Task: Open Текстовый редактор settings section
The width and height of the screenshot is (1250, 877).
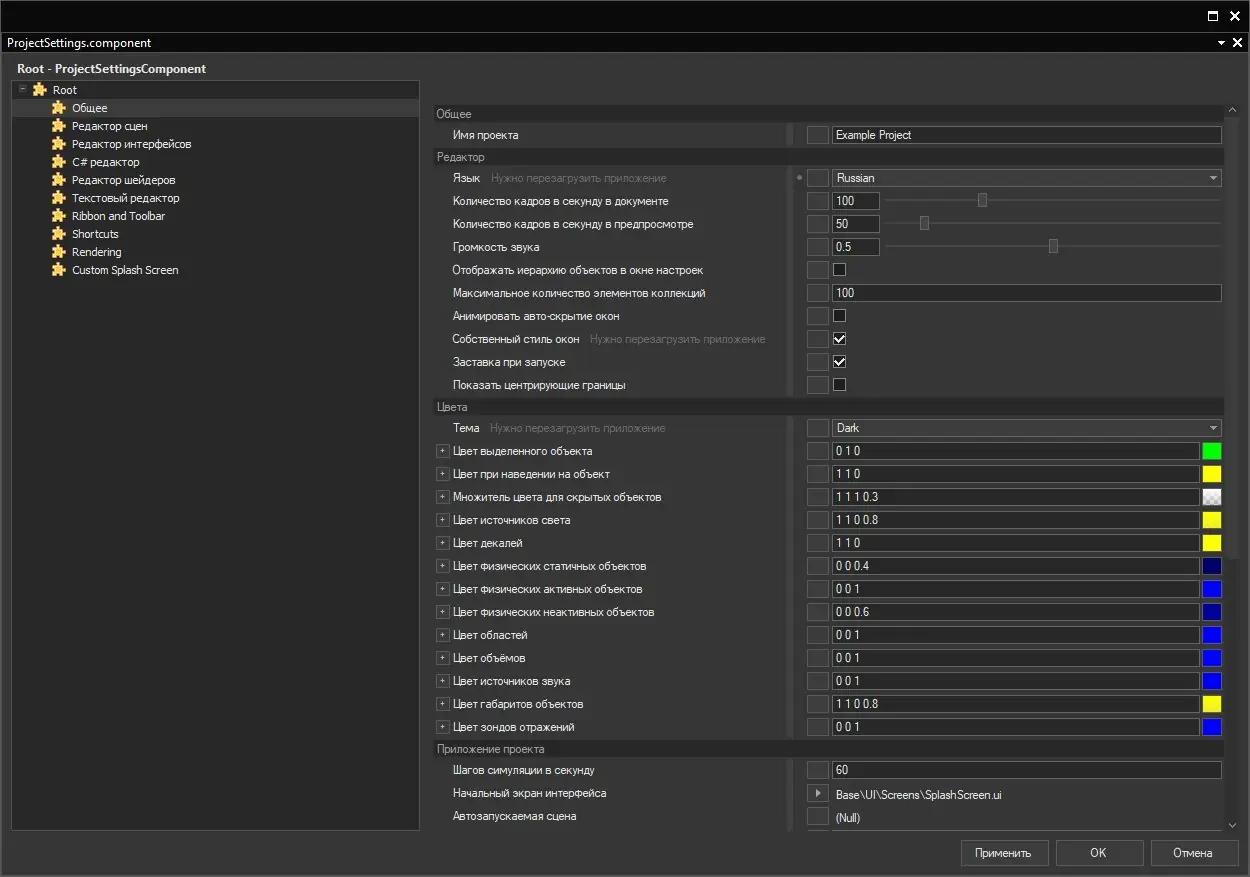Action: (x=126, y=198)
